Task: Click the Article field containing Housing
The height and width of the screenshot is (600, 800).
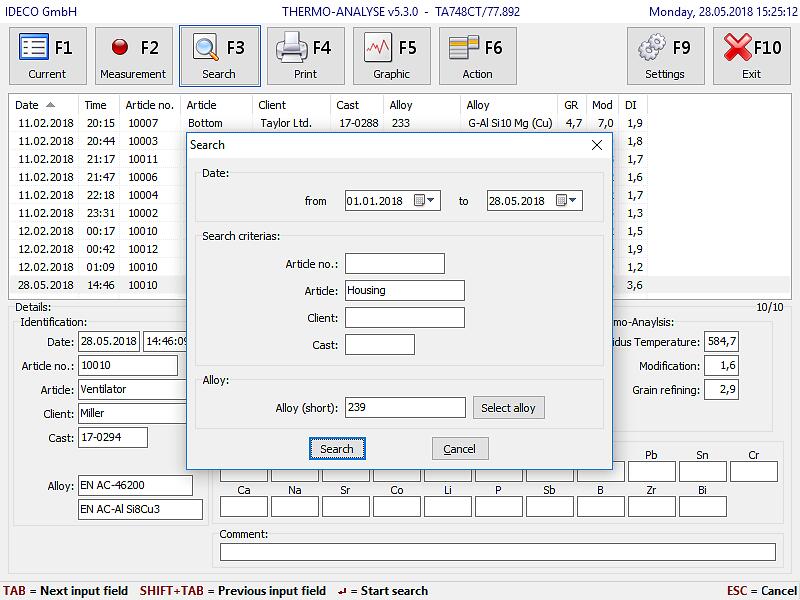Action: (404, 291)
